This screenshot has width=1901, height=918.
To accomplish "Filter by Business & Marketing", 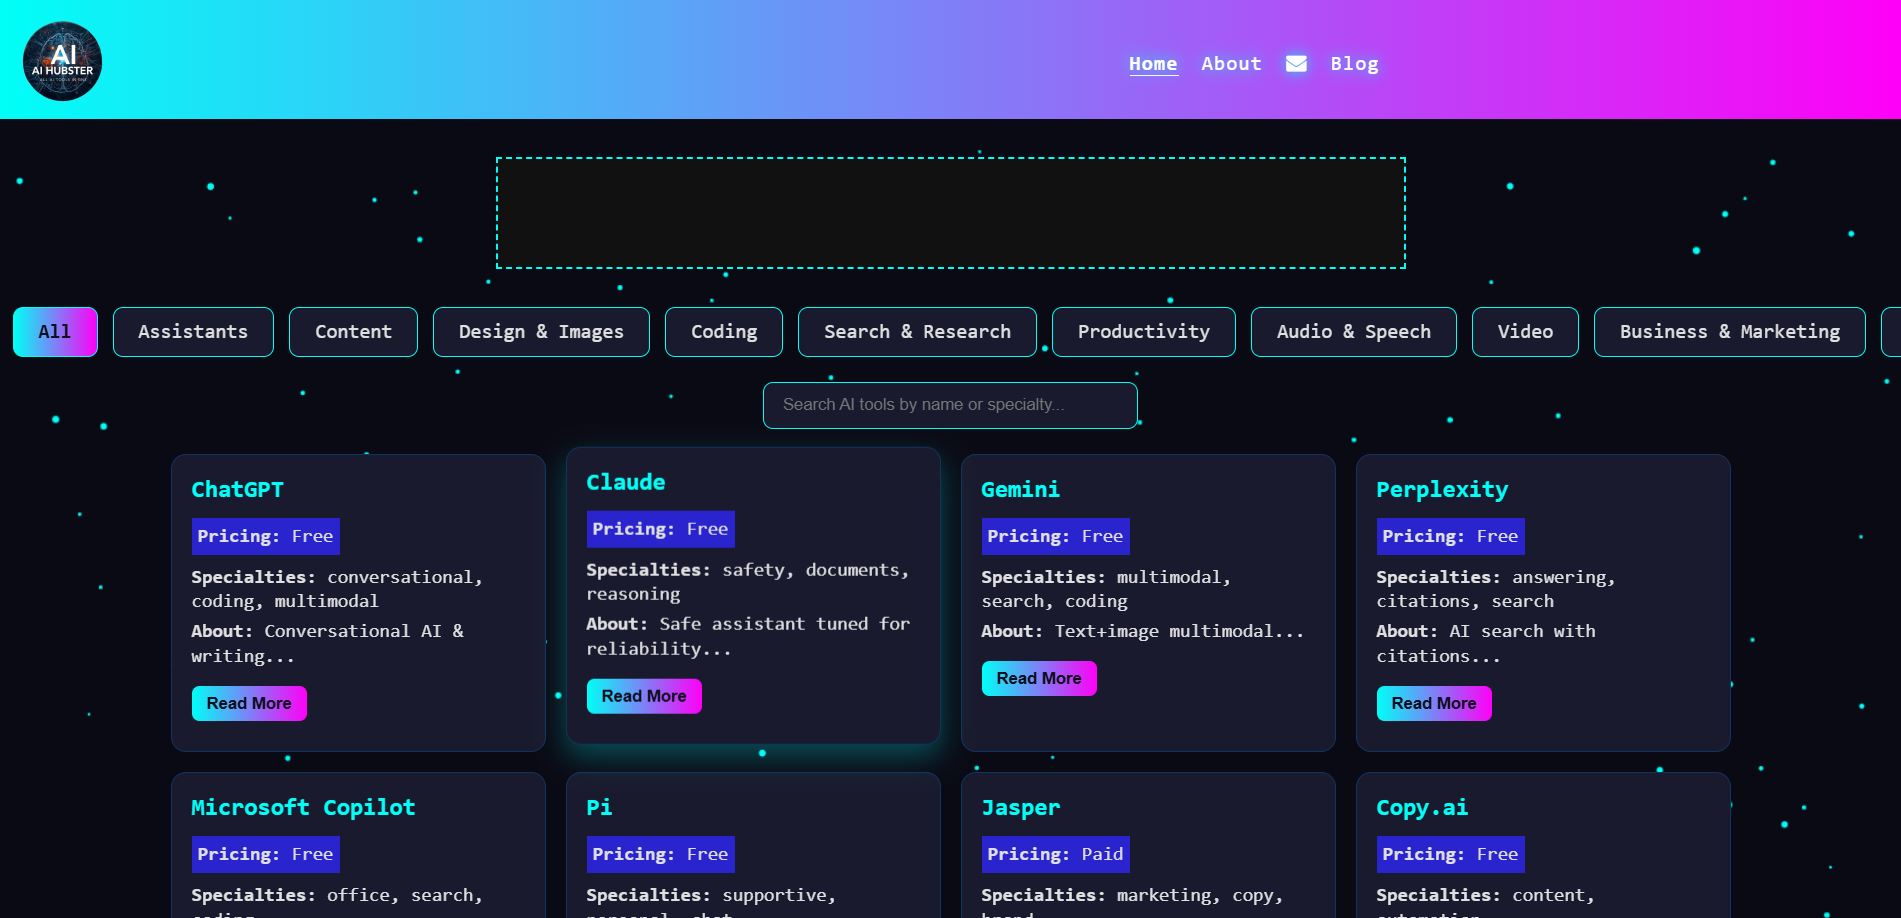I will (1729, 332).
